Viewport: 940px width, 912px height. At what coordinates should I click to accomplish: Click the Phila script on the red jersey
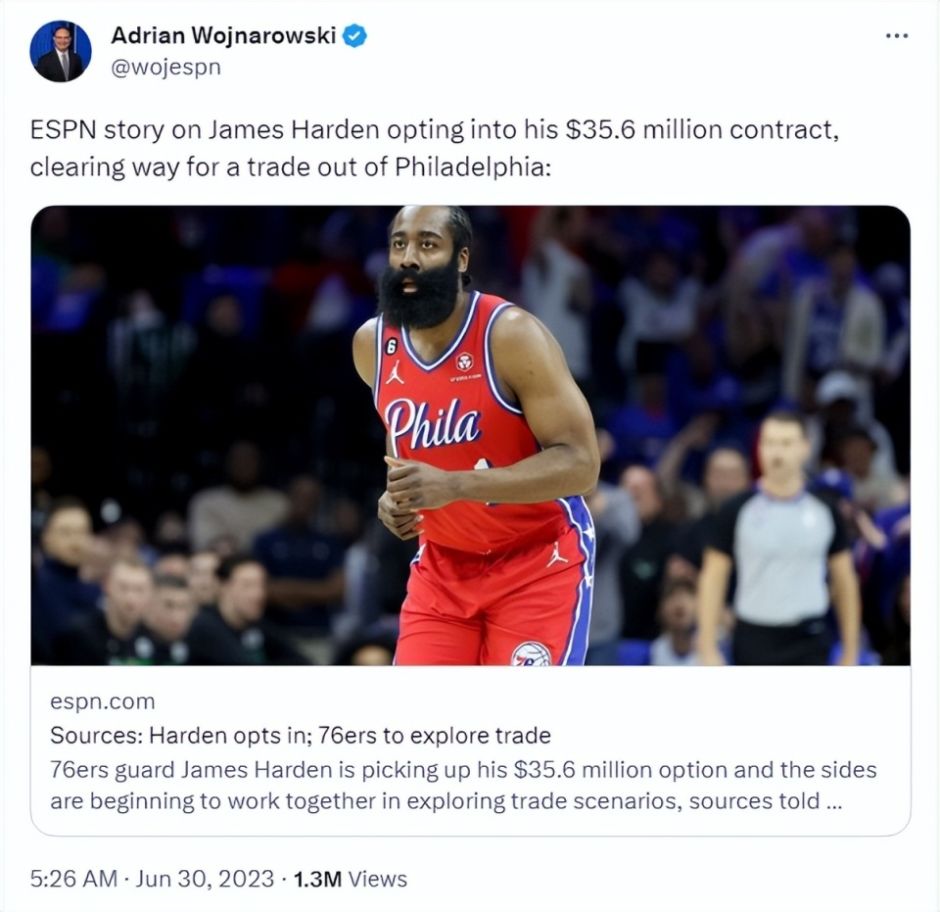[x=433, y=424]
